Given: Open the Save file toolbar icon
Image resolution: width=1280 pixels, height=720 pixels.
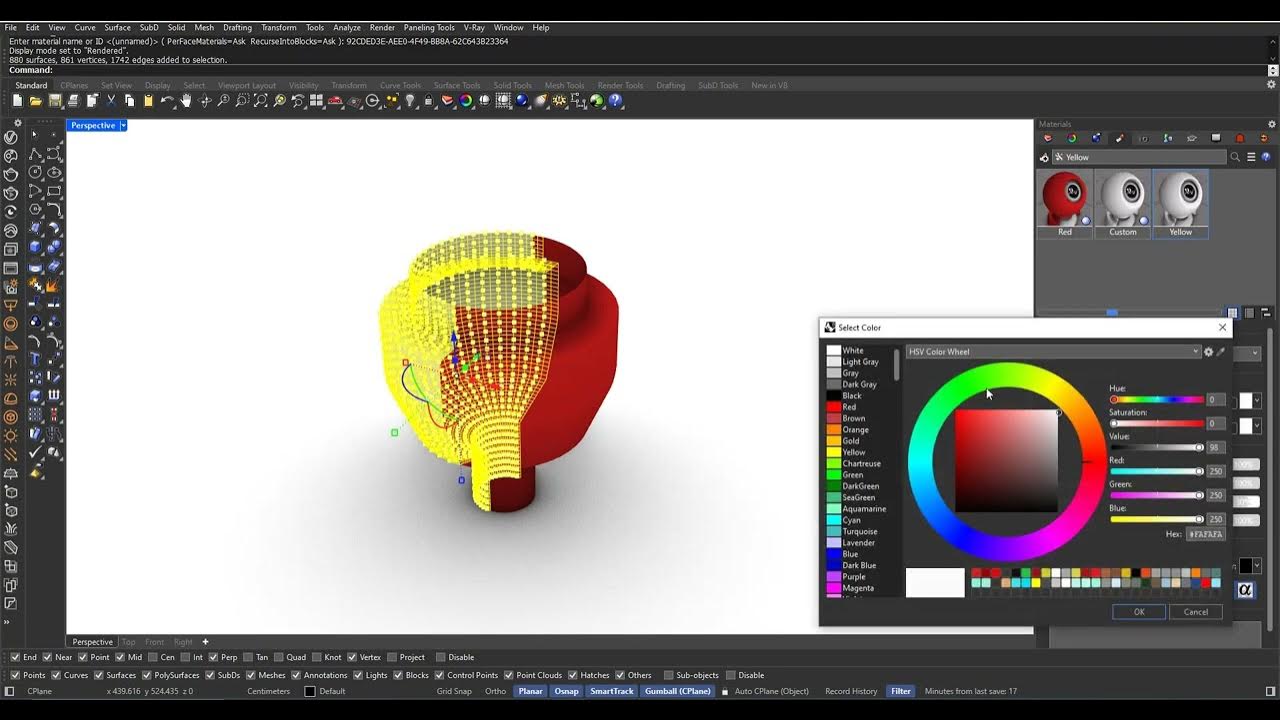Looking at the screenshot, I should [56, 100].
